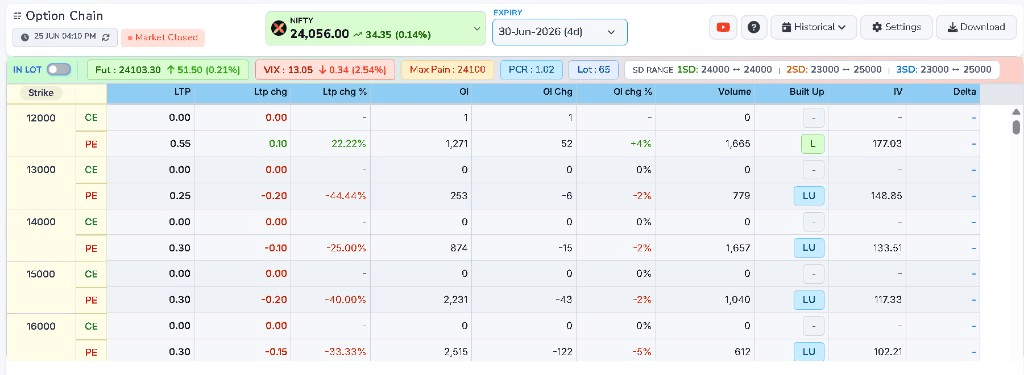Click OI value 2,231 for 15000 PE
This screenshot has width=1024, height=375.
coord(456,300)
